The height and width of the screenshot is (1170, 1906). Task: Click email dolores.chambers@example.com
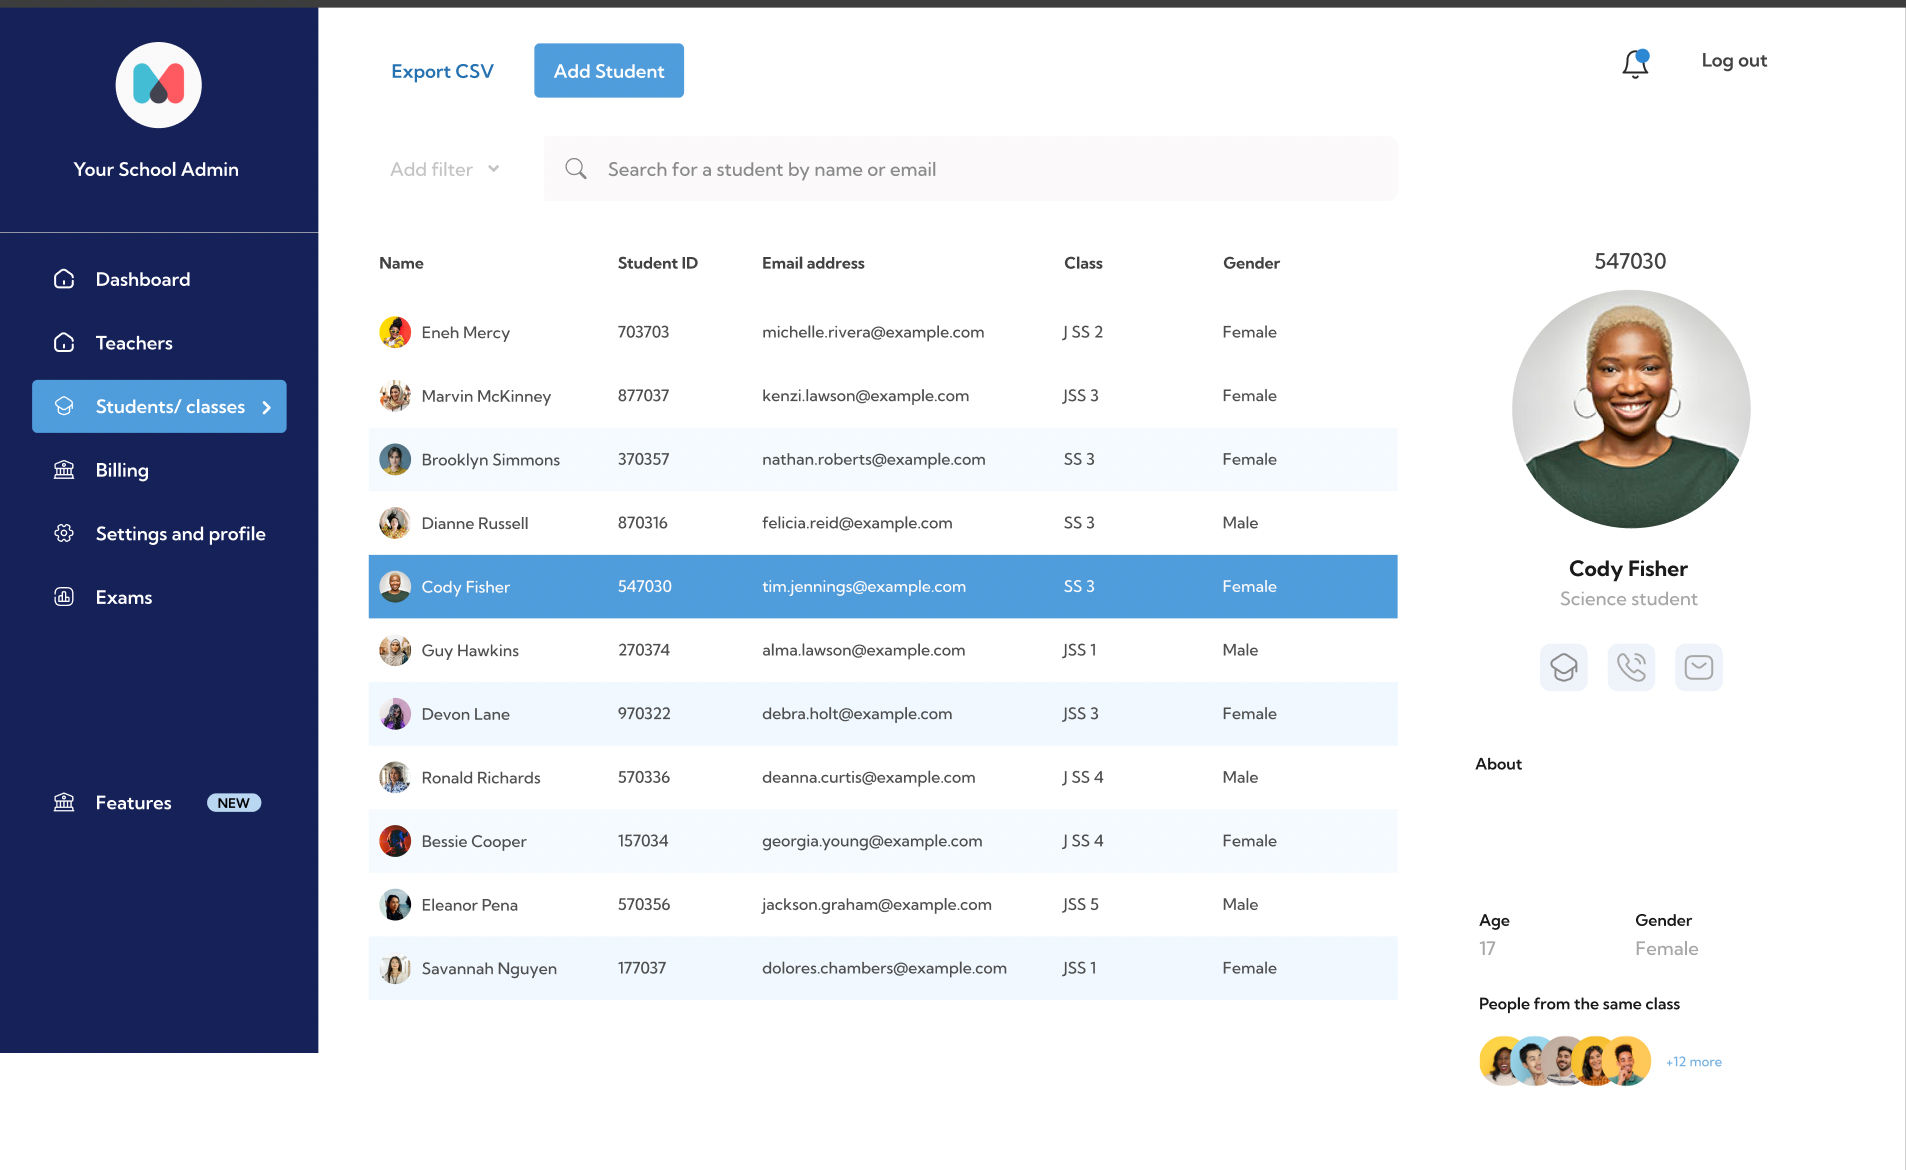(x=884, y=968)
